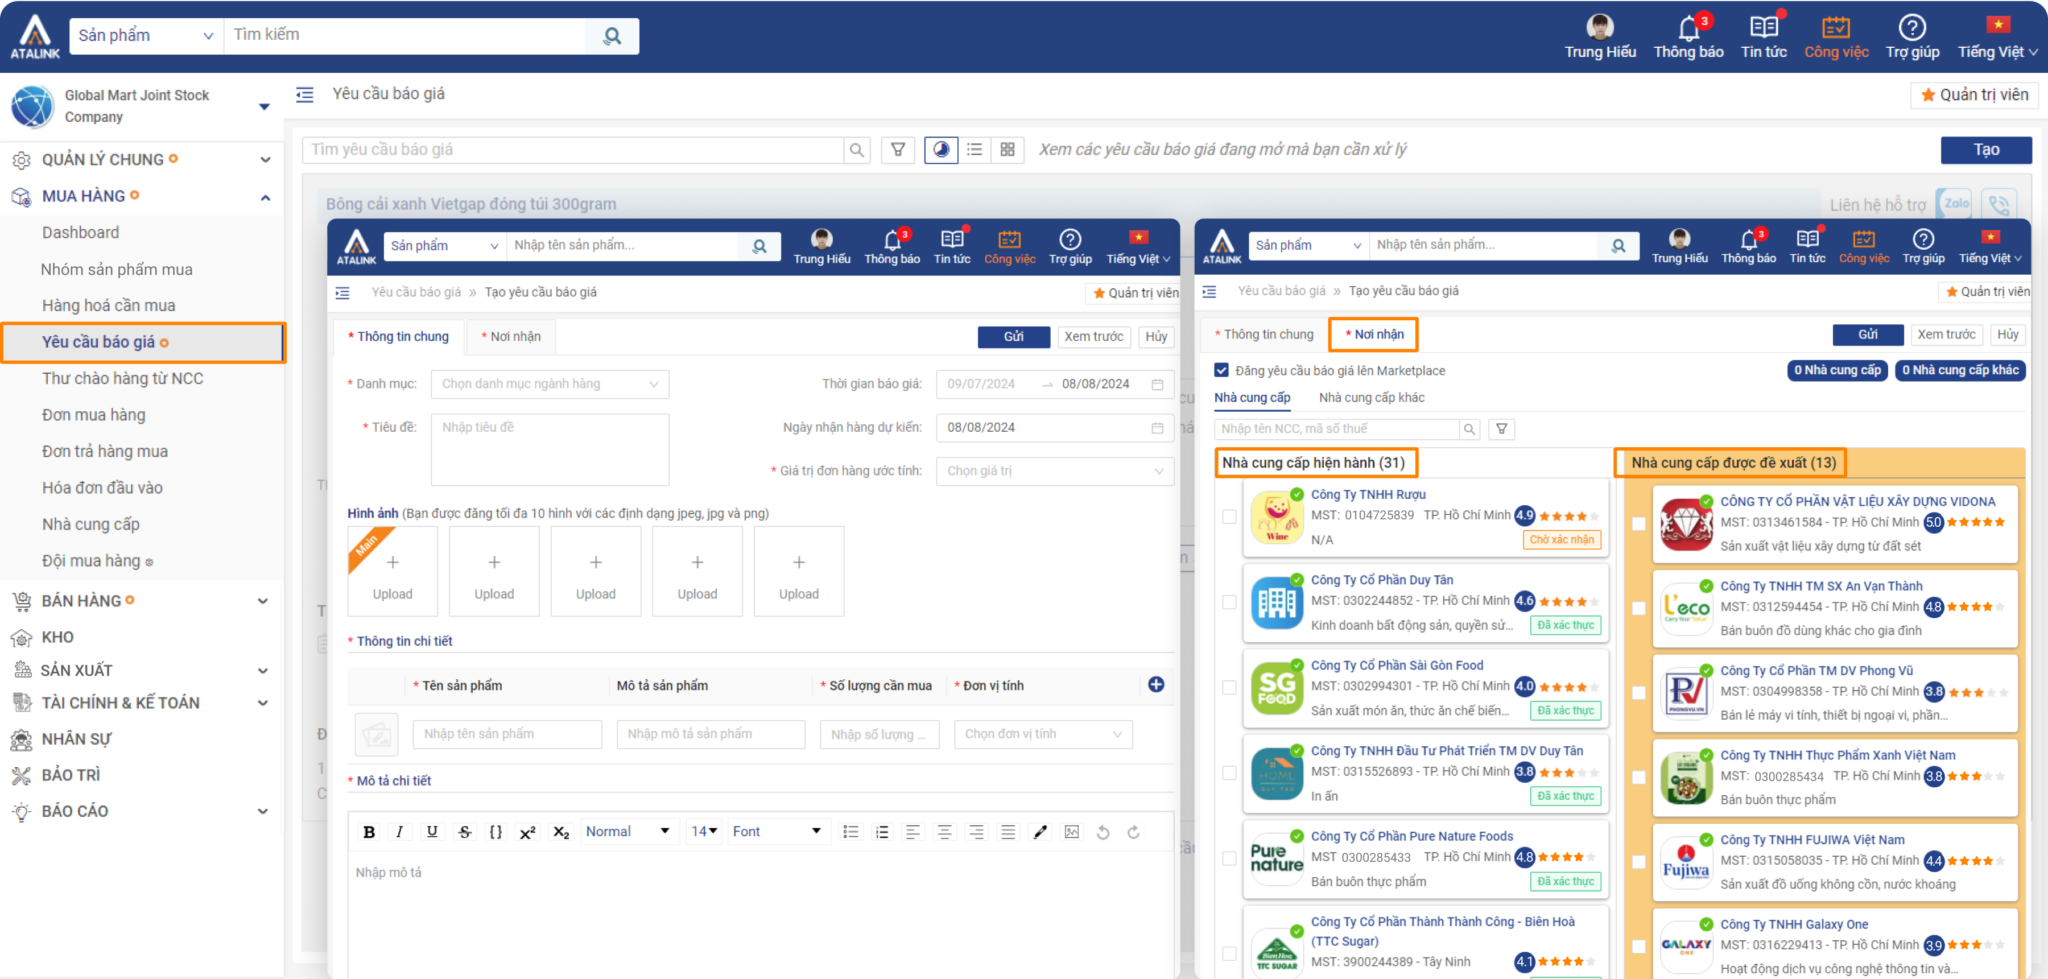Open Trợ giúp help in main header

[x=1912, y=37]
